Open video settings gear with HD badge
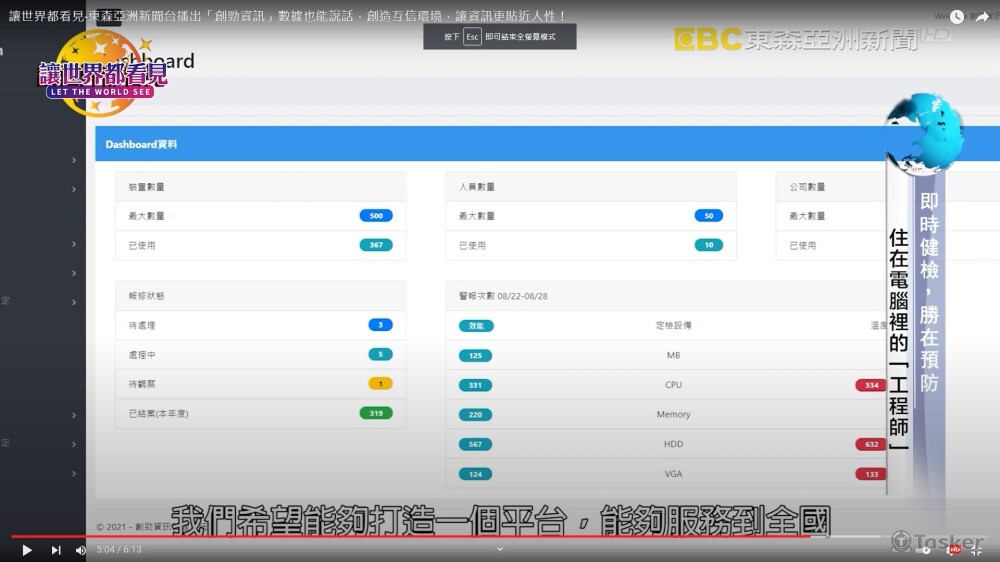 coord(953,550)
